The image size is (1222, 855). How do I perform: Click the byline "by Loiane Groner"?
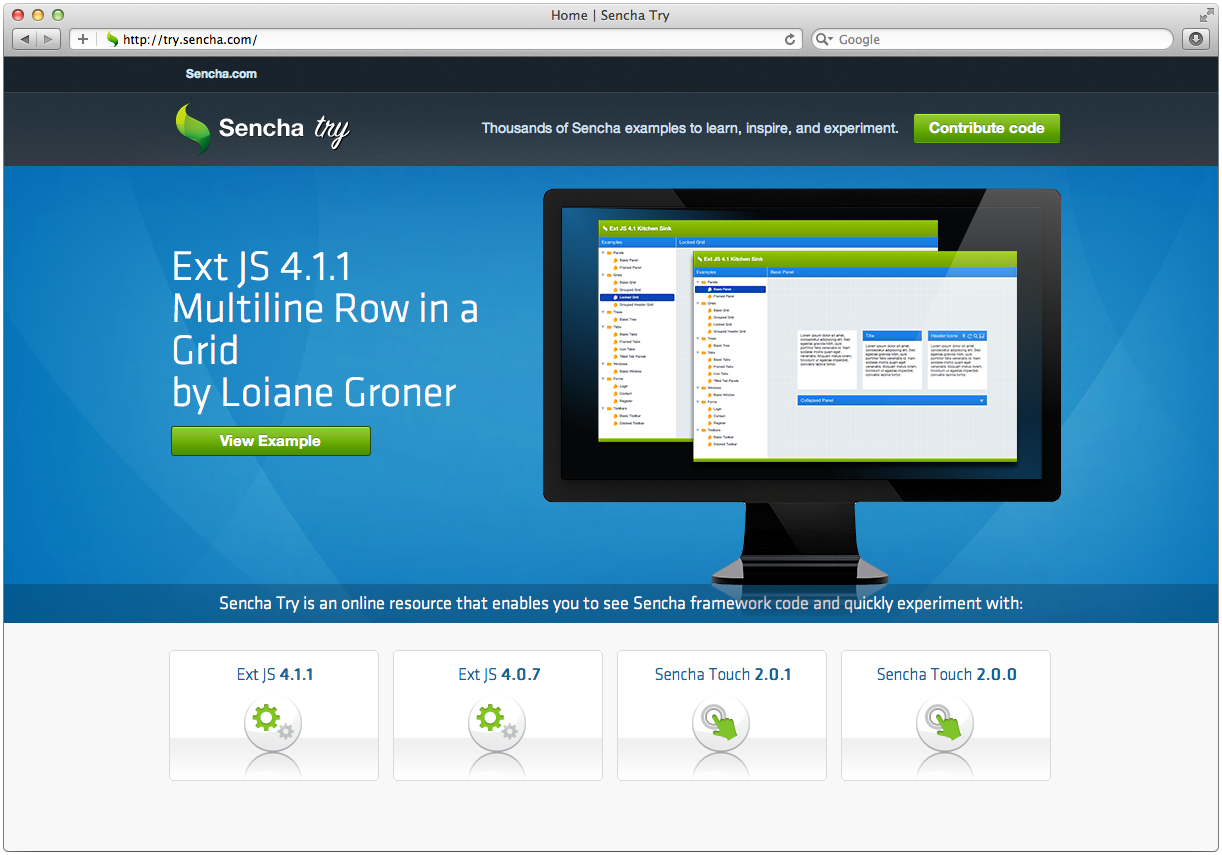pos(314,392)
